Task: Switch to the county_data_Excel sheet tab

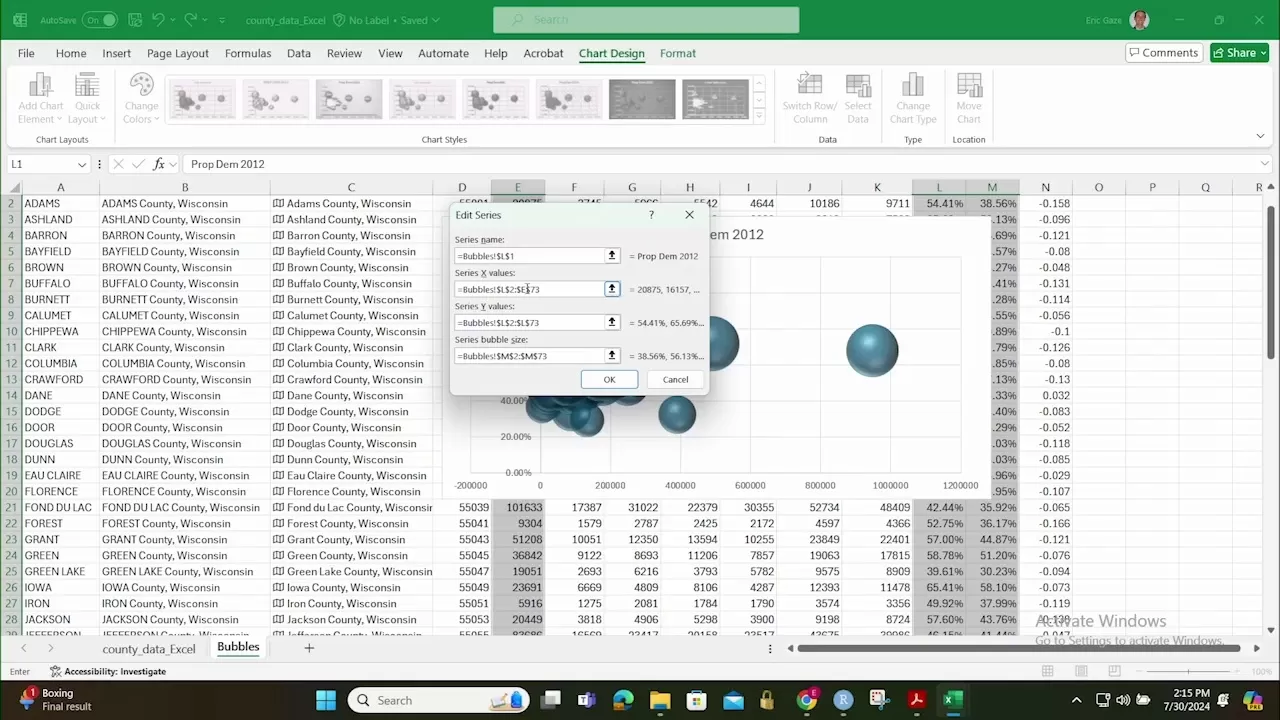Action: [148, 648]
